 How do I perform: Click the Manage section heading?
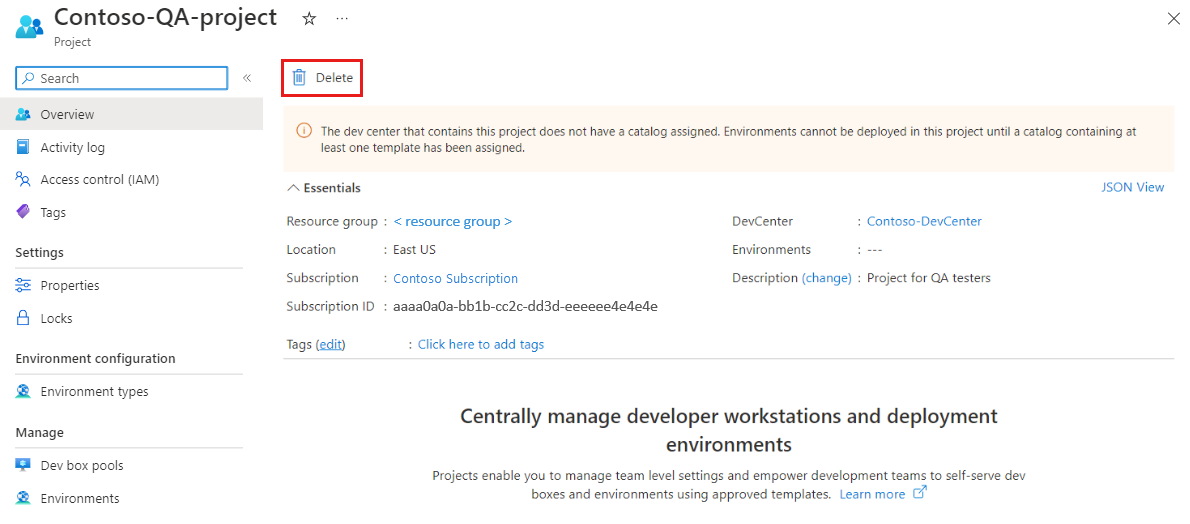[x=37, y=433]
